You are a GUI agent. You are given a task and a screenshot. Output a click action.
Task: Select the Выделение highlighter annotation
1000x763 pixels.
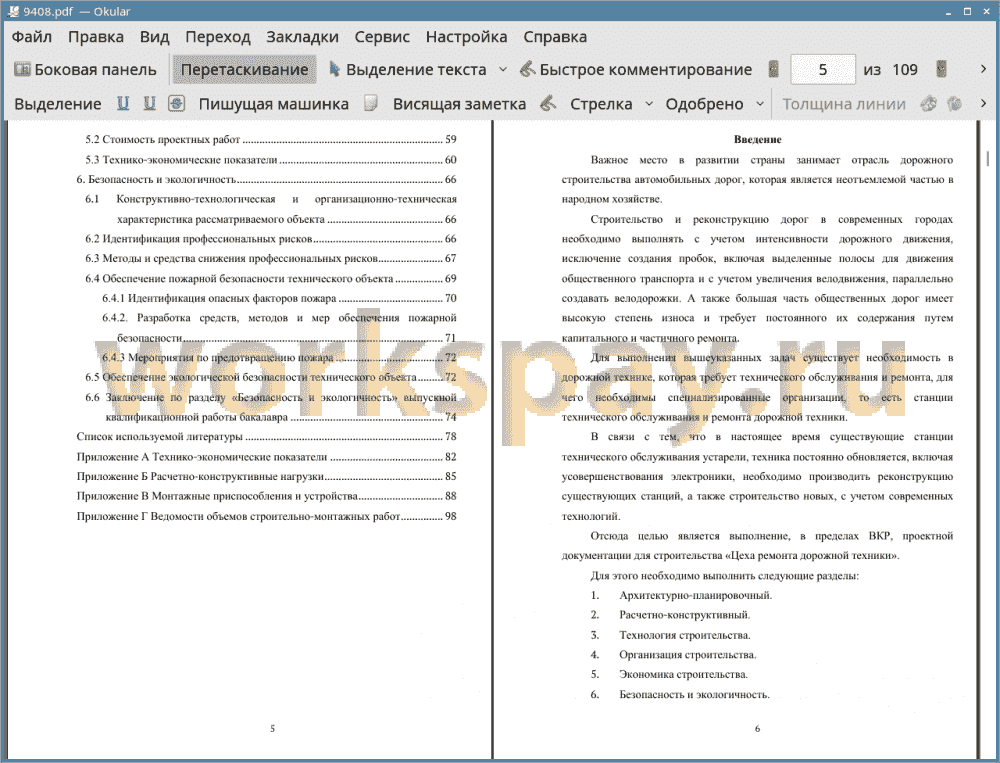(x=57, y=104)
